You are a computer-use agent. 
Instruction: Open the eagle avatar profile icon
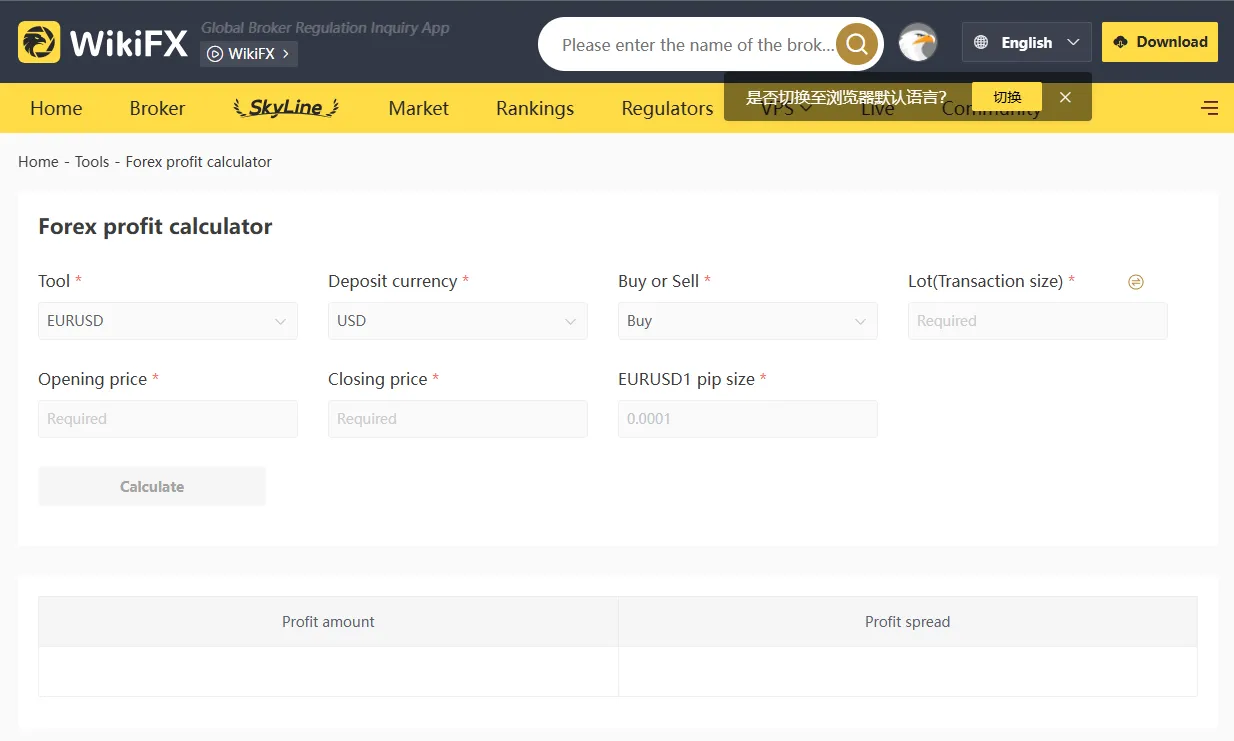[918, 43]
